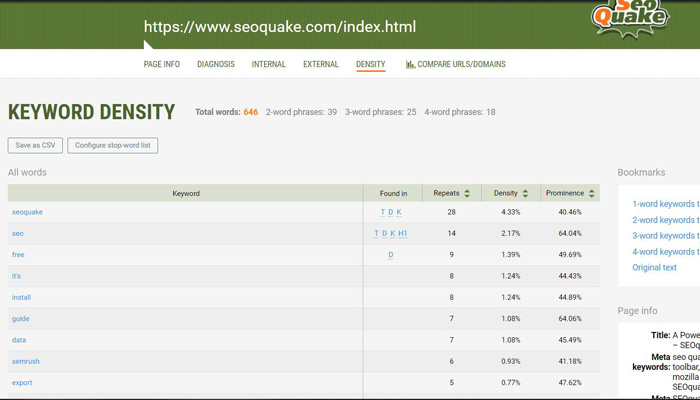Click the it's keyword link
The image size is (700, 400).
click(16, 276)
